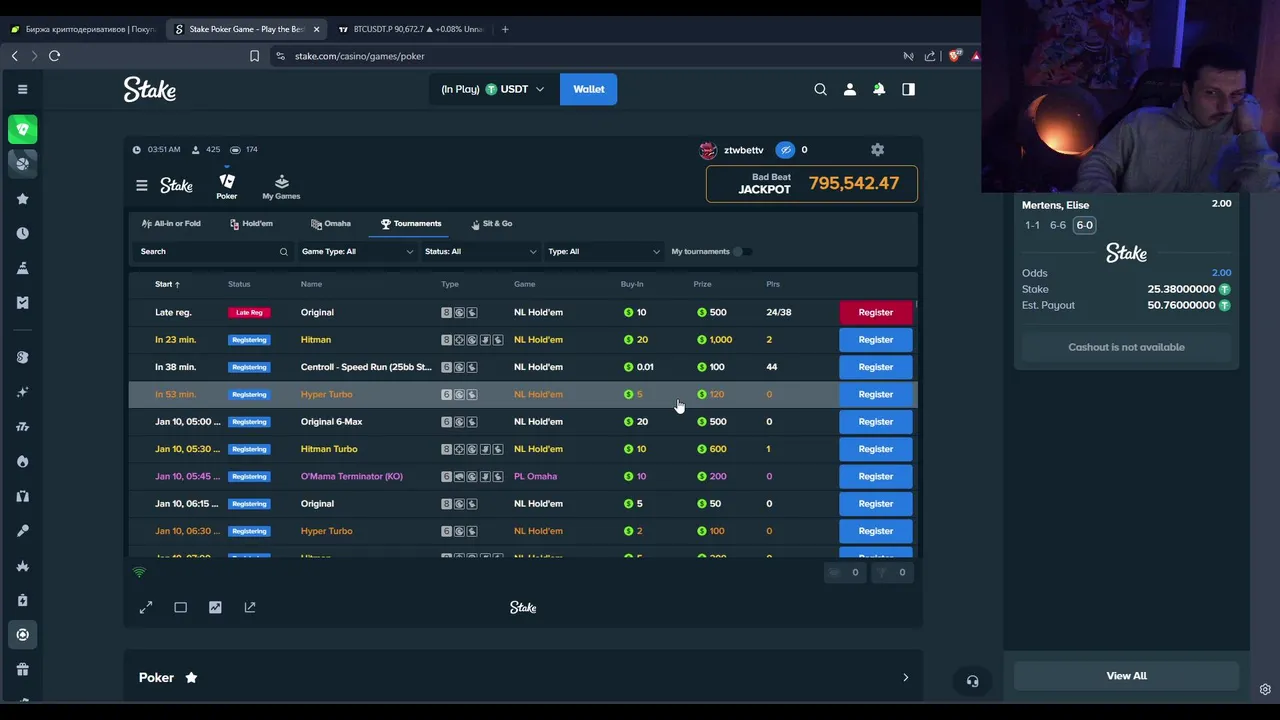Open the USDT currency balance dropdown
The width and height of the screenshot is (1280, 720).
click(x=493, y=89)
